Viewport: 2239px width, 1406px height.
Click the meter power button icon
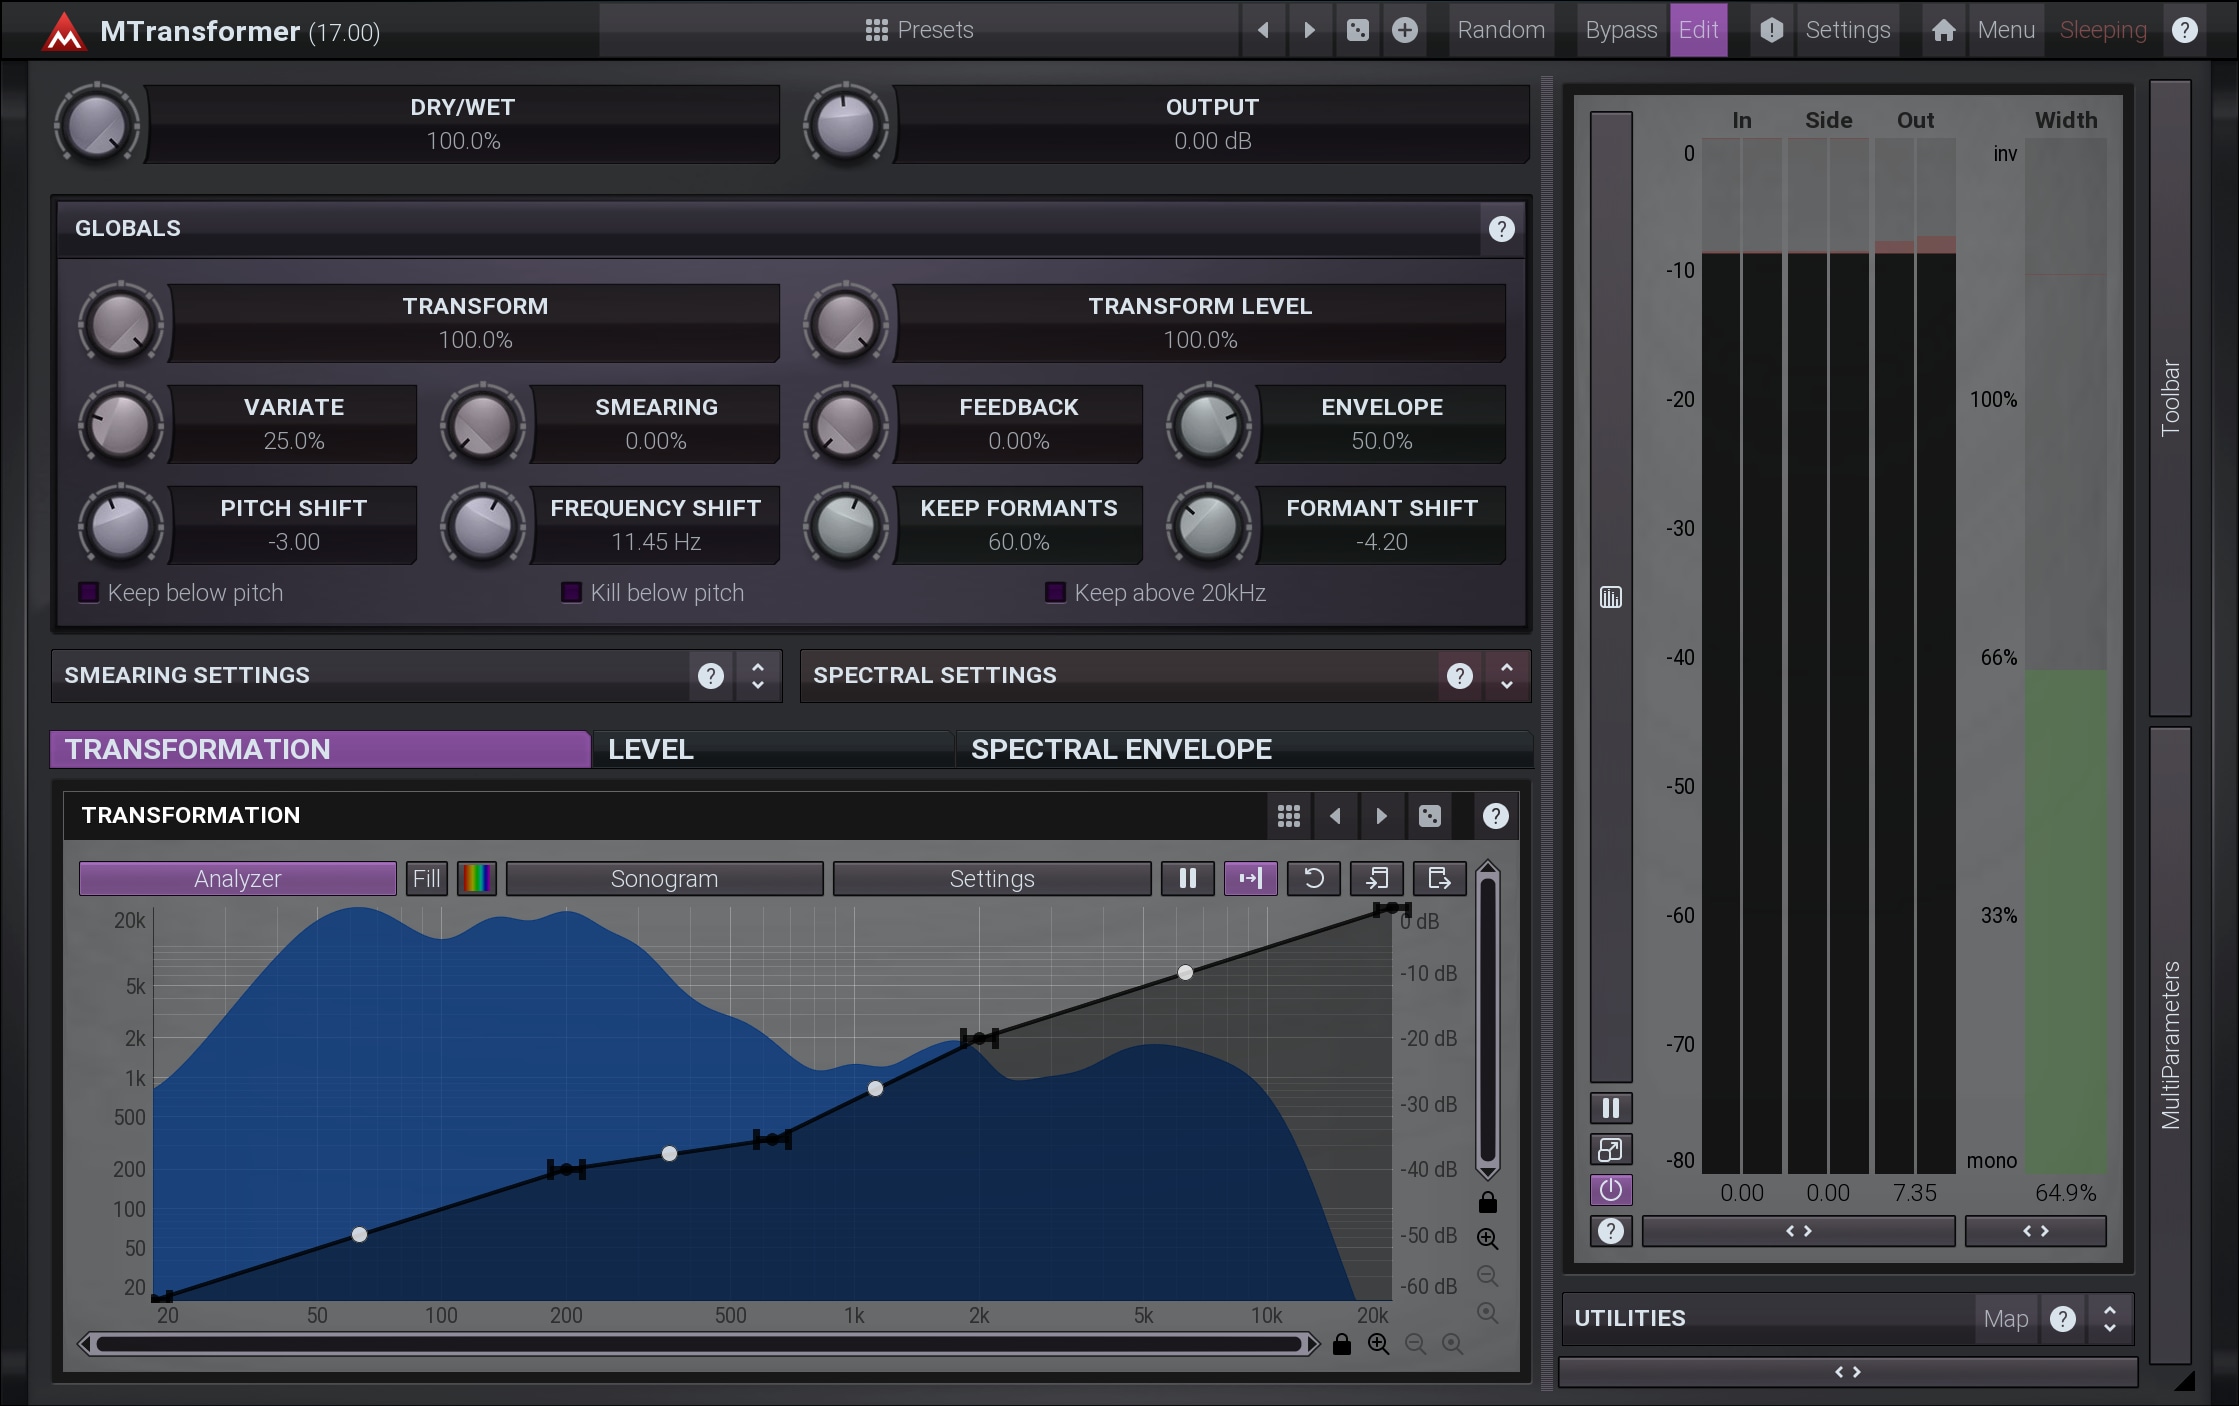(x=1610, y=1190)
